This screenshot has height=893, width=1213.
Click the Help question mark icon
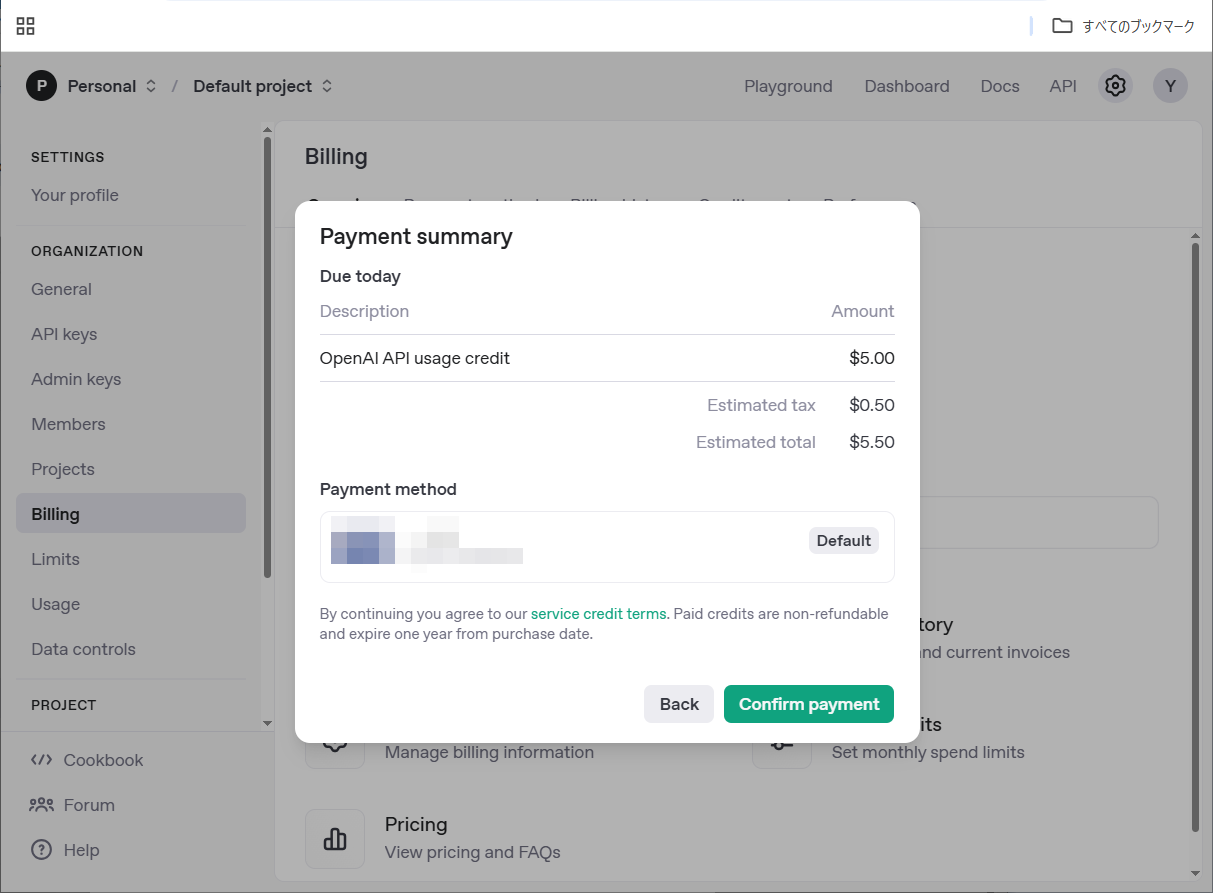tap(41, 850)
